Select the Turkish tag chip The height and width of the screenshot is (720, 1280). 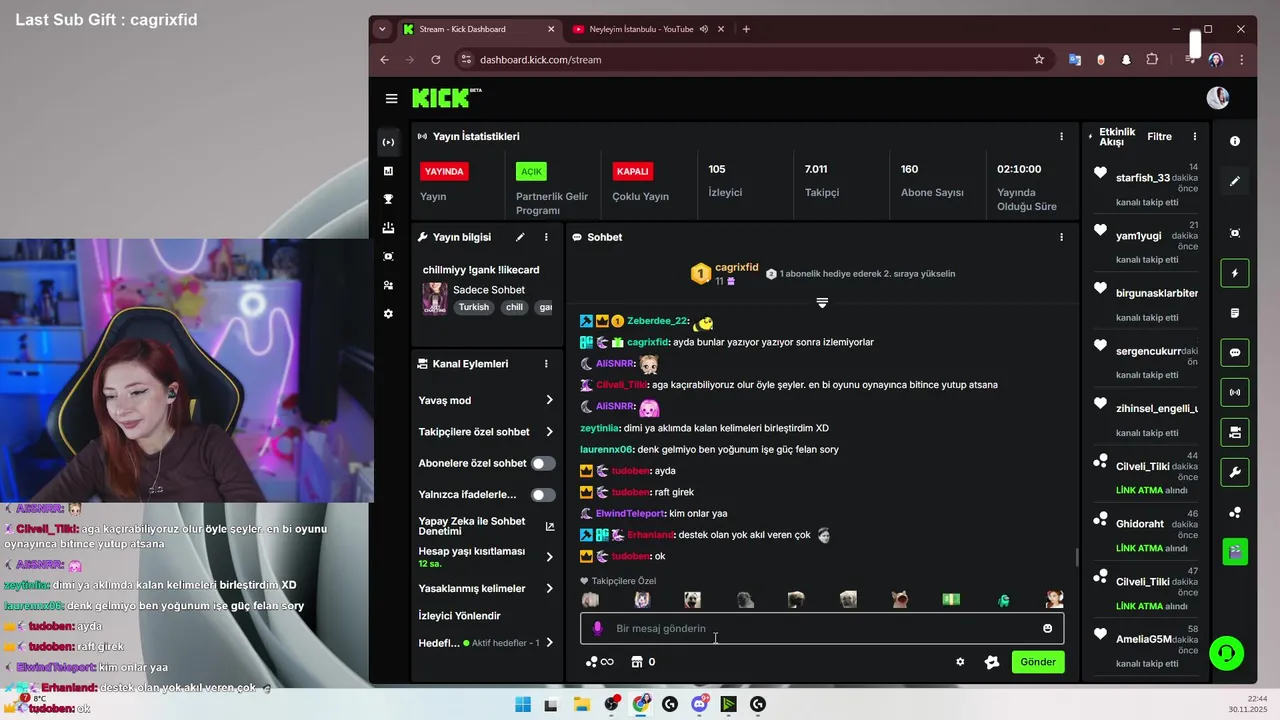pos(474,307)
